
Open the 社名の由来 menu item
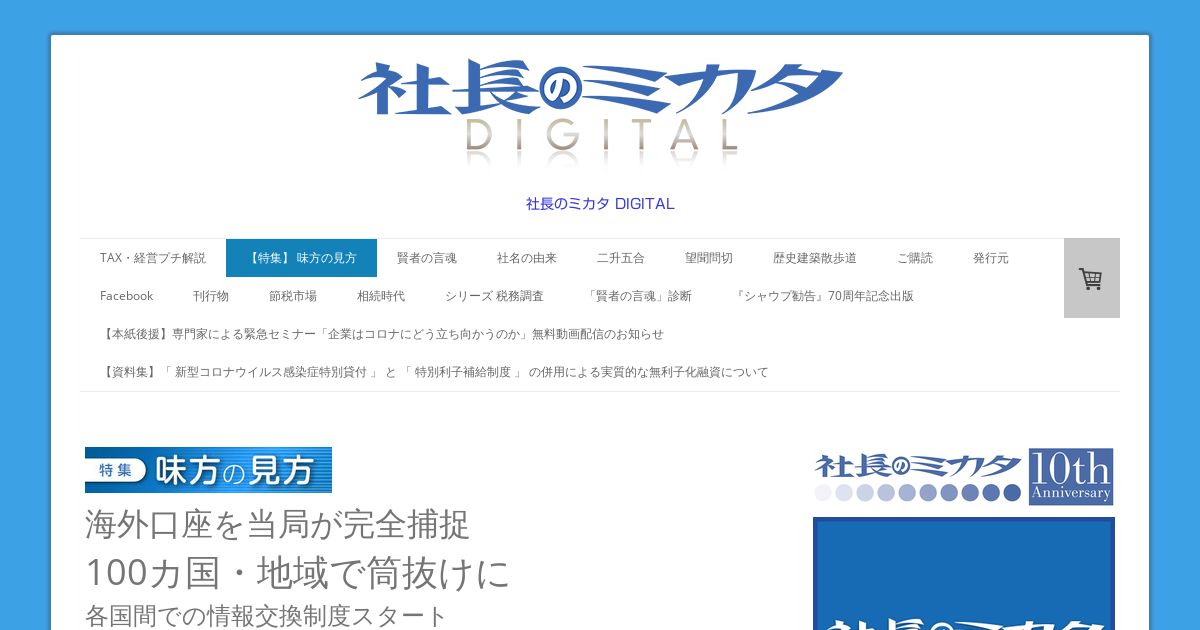(527, 258)
